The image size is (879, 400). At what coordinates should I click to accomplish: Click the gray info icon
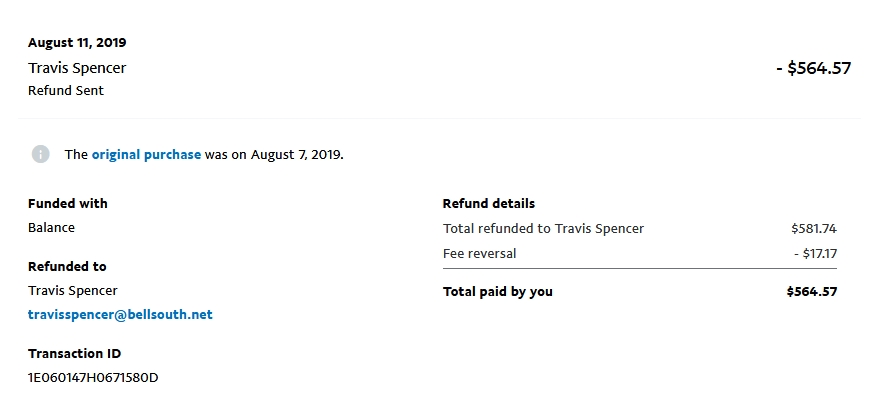pos(40,154)
